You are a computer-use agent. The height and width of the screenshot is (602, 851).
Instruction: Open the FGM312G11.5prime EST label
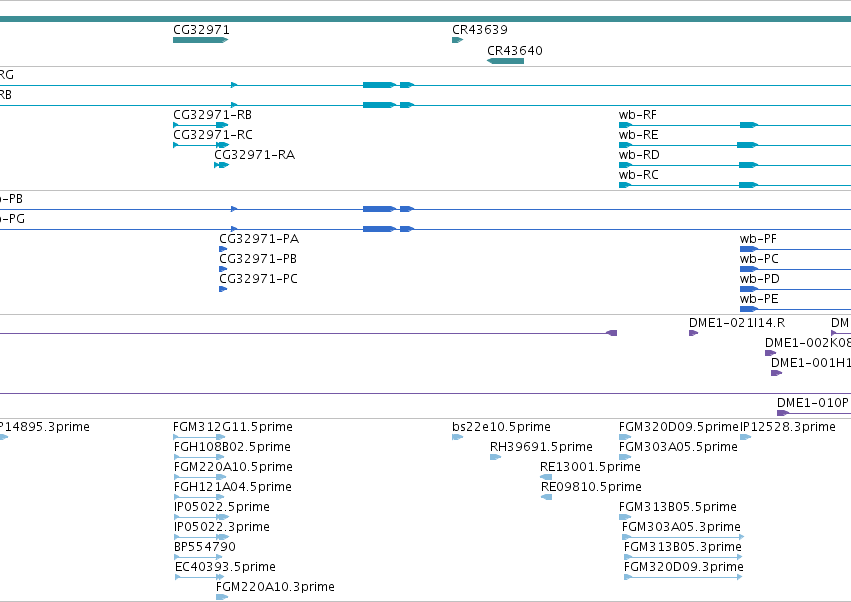[233, 427]
